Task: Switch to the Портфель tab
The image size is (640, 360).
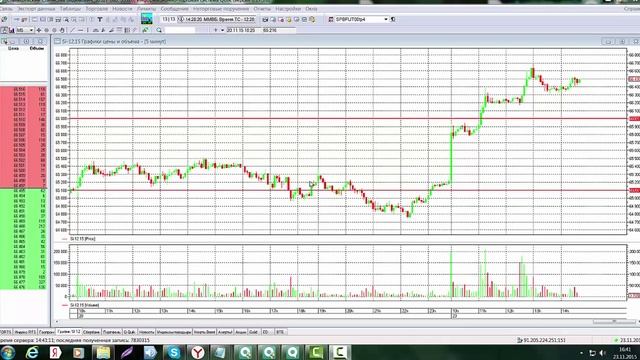Action: click(111, 332)
